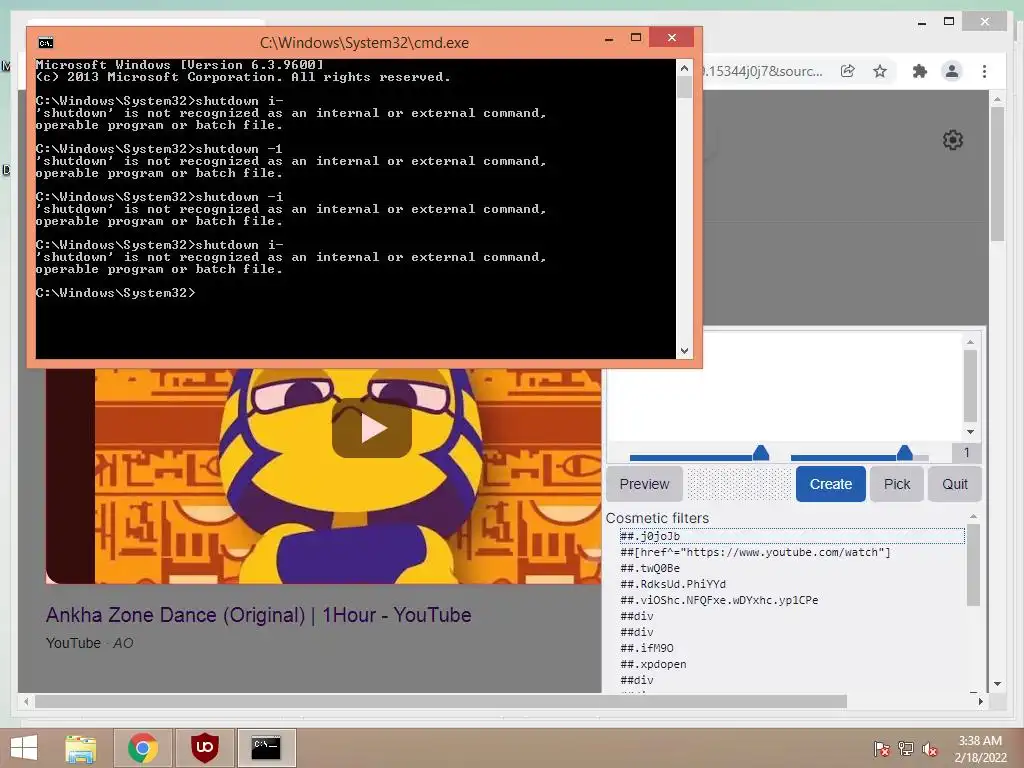1024x768 pixels.
Task: Click filter count box showing 1
Action: pyautogui.click(x=967, y=453)
